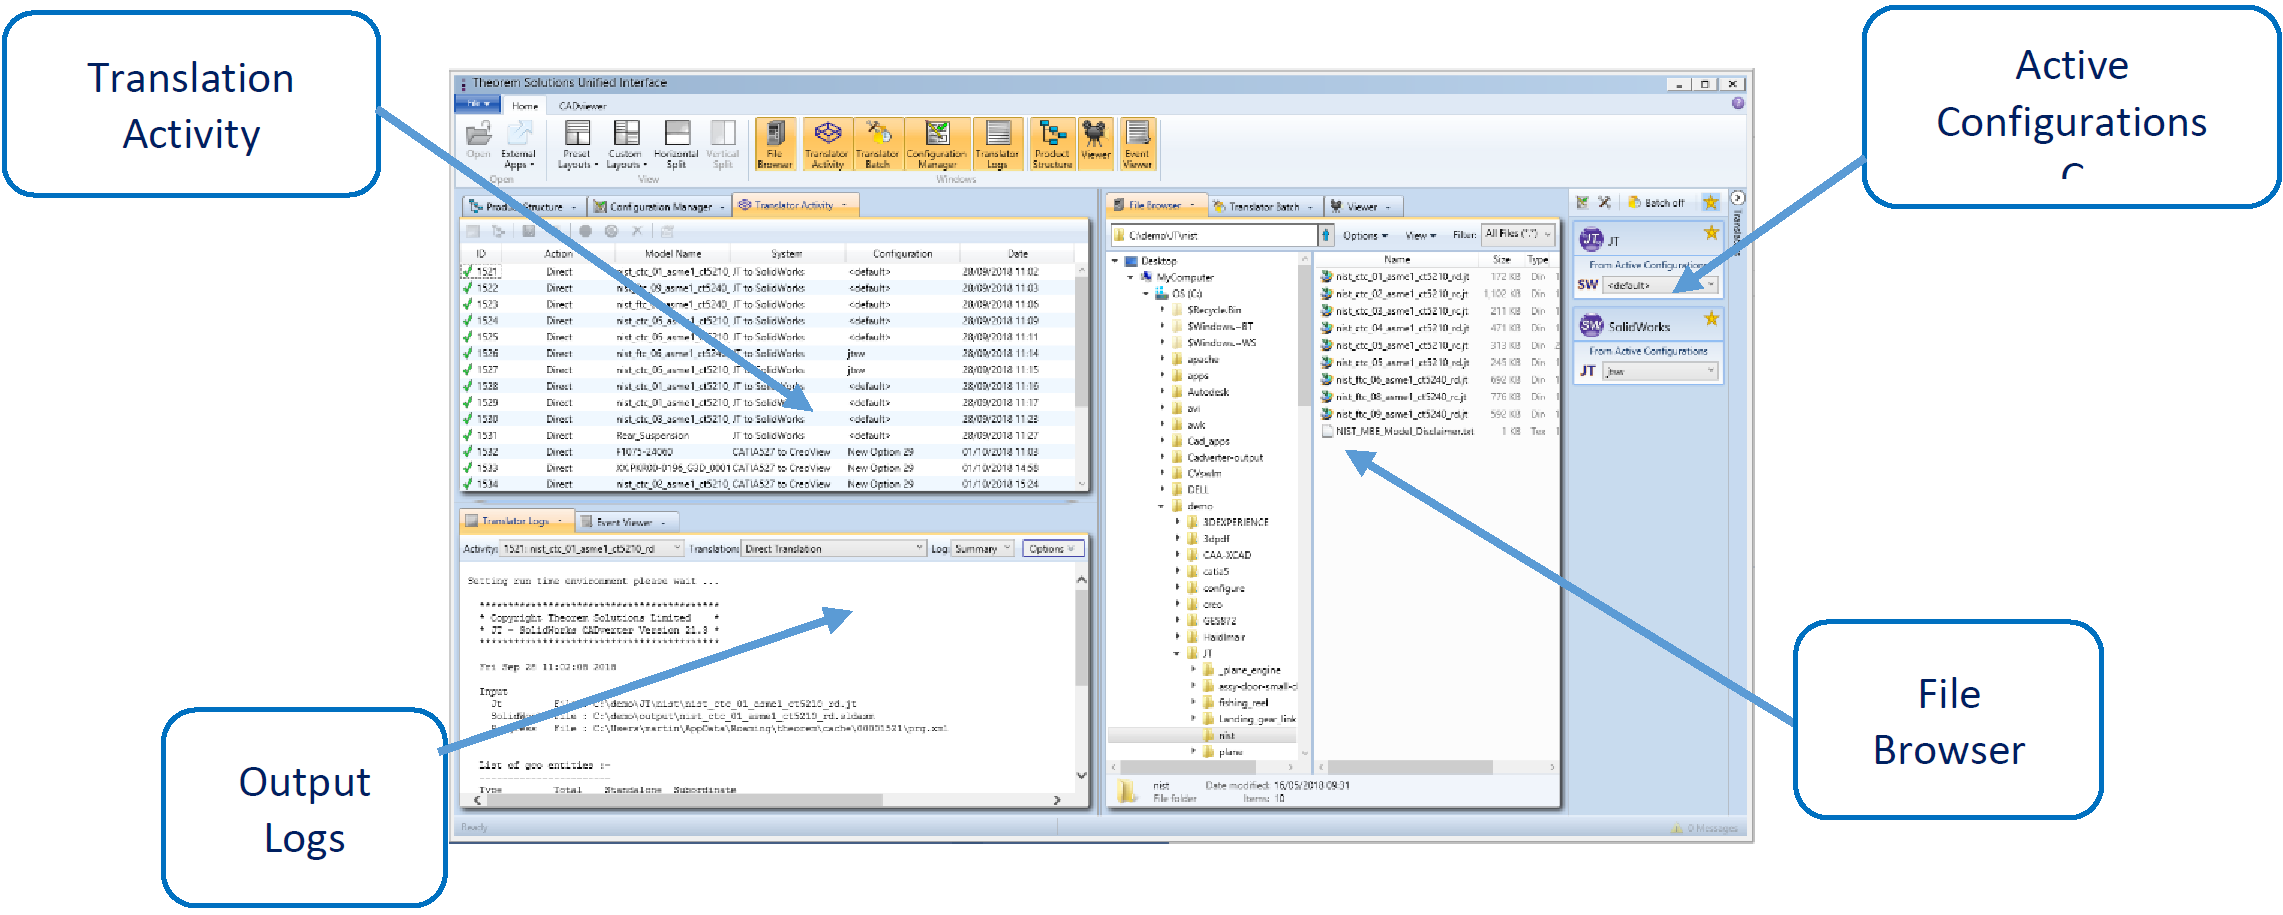Viewport: 2283px width, 915px height.
Task: Sort files by the Name column header
Action: [1397, 259]
